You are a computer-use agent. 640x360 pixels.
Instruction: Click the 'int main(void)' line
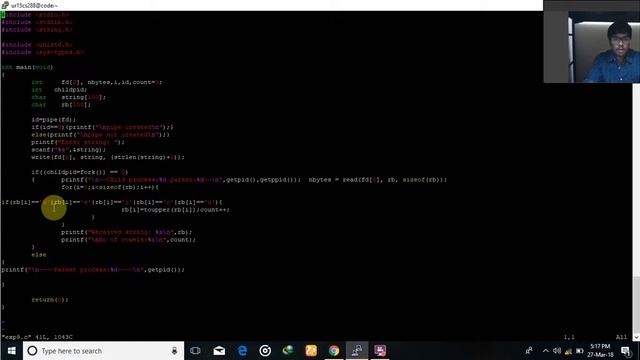(x=27, y=67)
